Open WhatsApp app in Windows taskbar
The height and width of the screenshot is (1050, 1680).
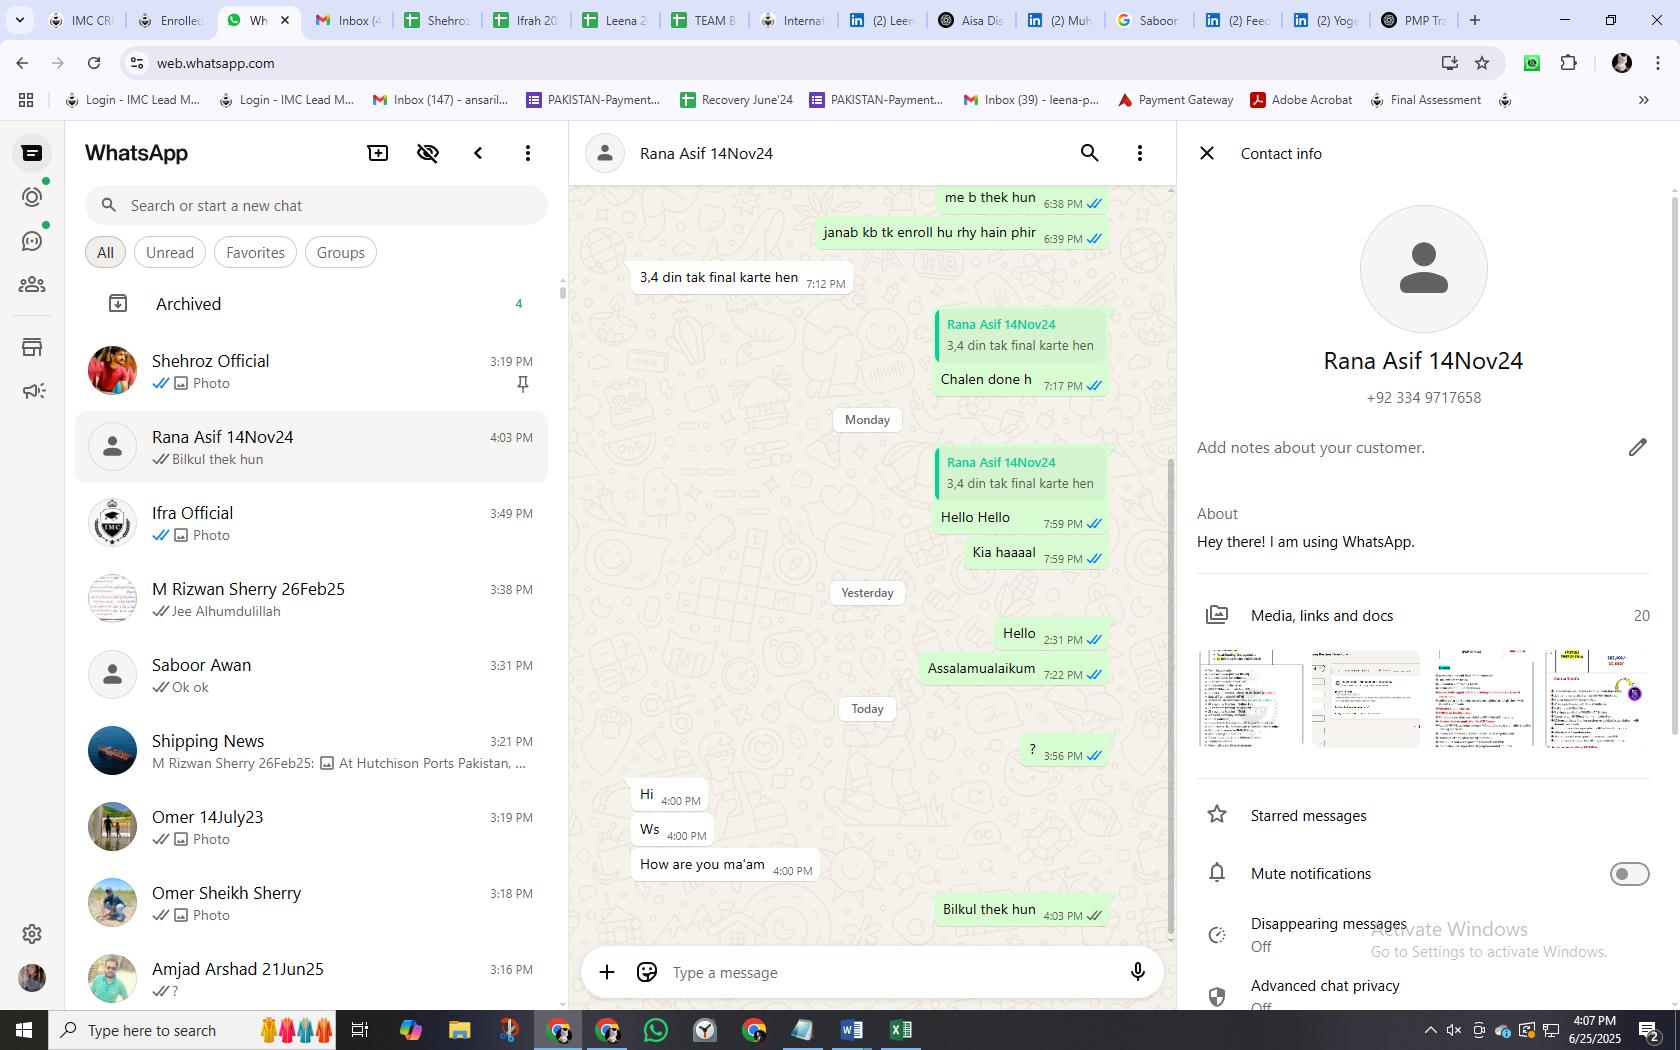(x=656, y=1030)
